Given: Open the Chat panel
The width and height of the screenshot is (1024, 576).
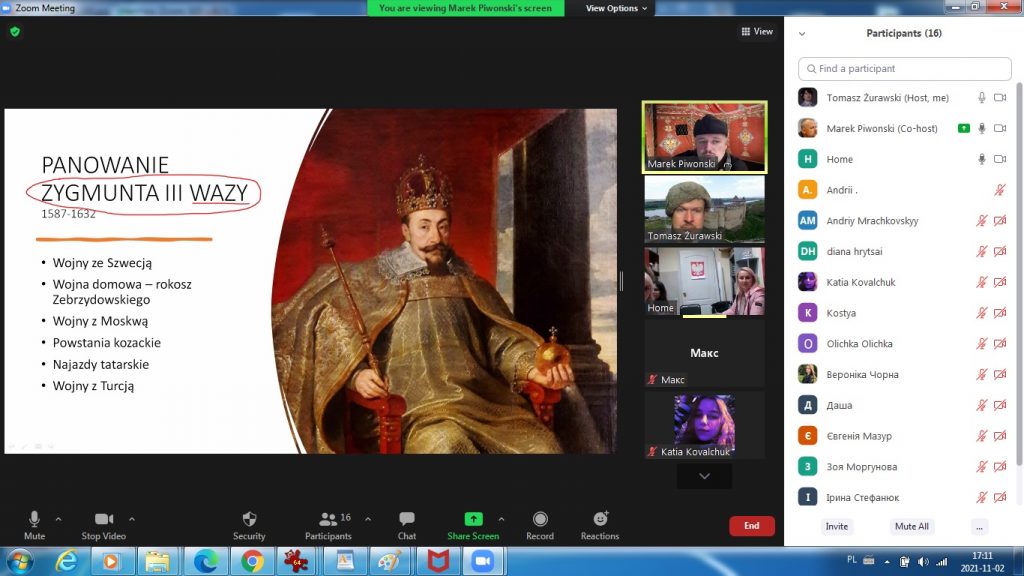Looking at the screenshot, I should pyautogui.click(x=406, y=520).
